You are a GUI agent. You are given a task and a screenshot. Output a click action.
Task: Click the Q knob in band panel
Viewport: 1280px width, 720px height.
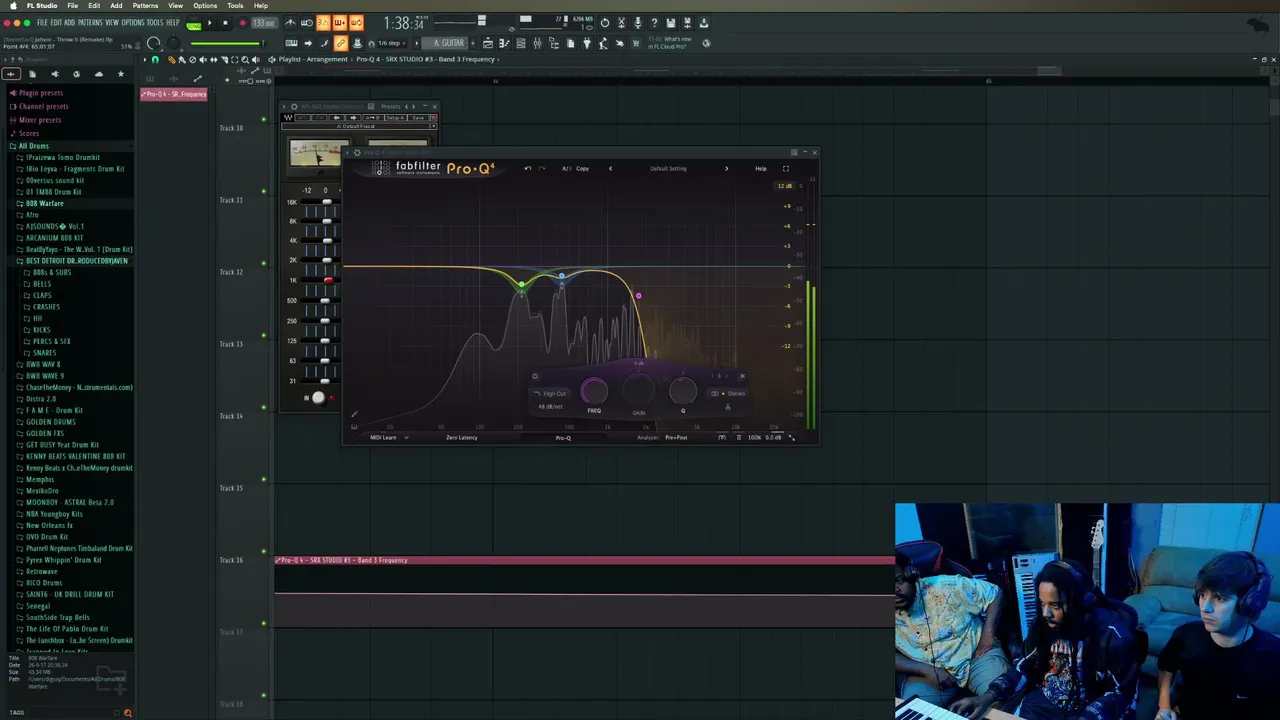tap(683, 391)
